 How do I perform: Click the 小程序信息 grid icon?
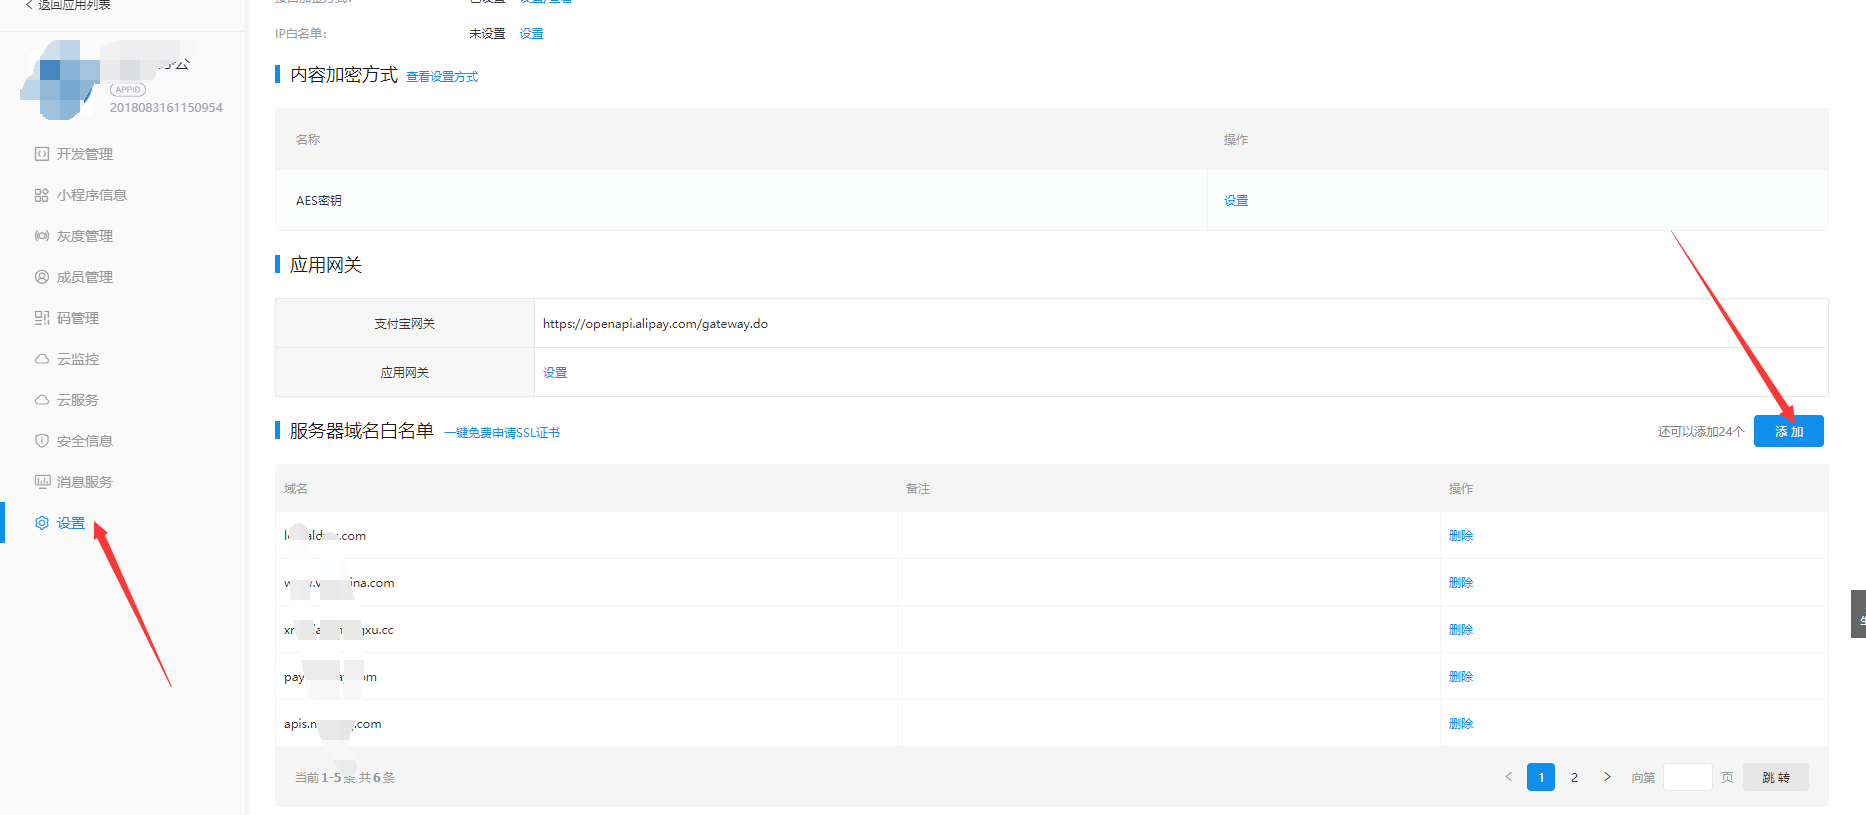[x=42, y=195]
